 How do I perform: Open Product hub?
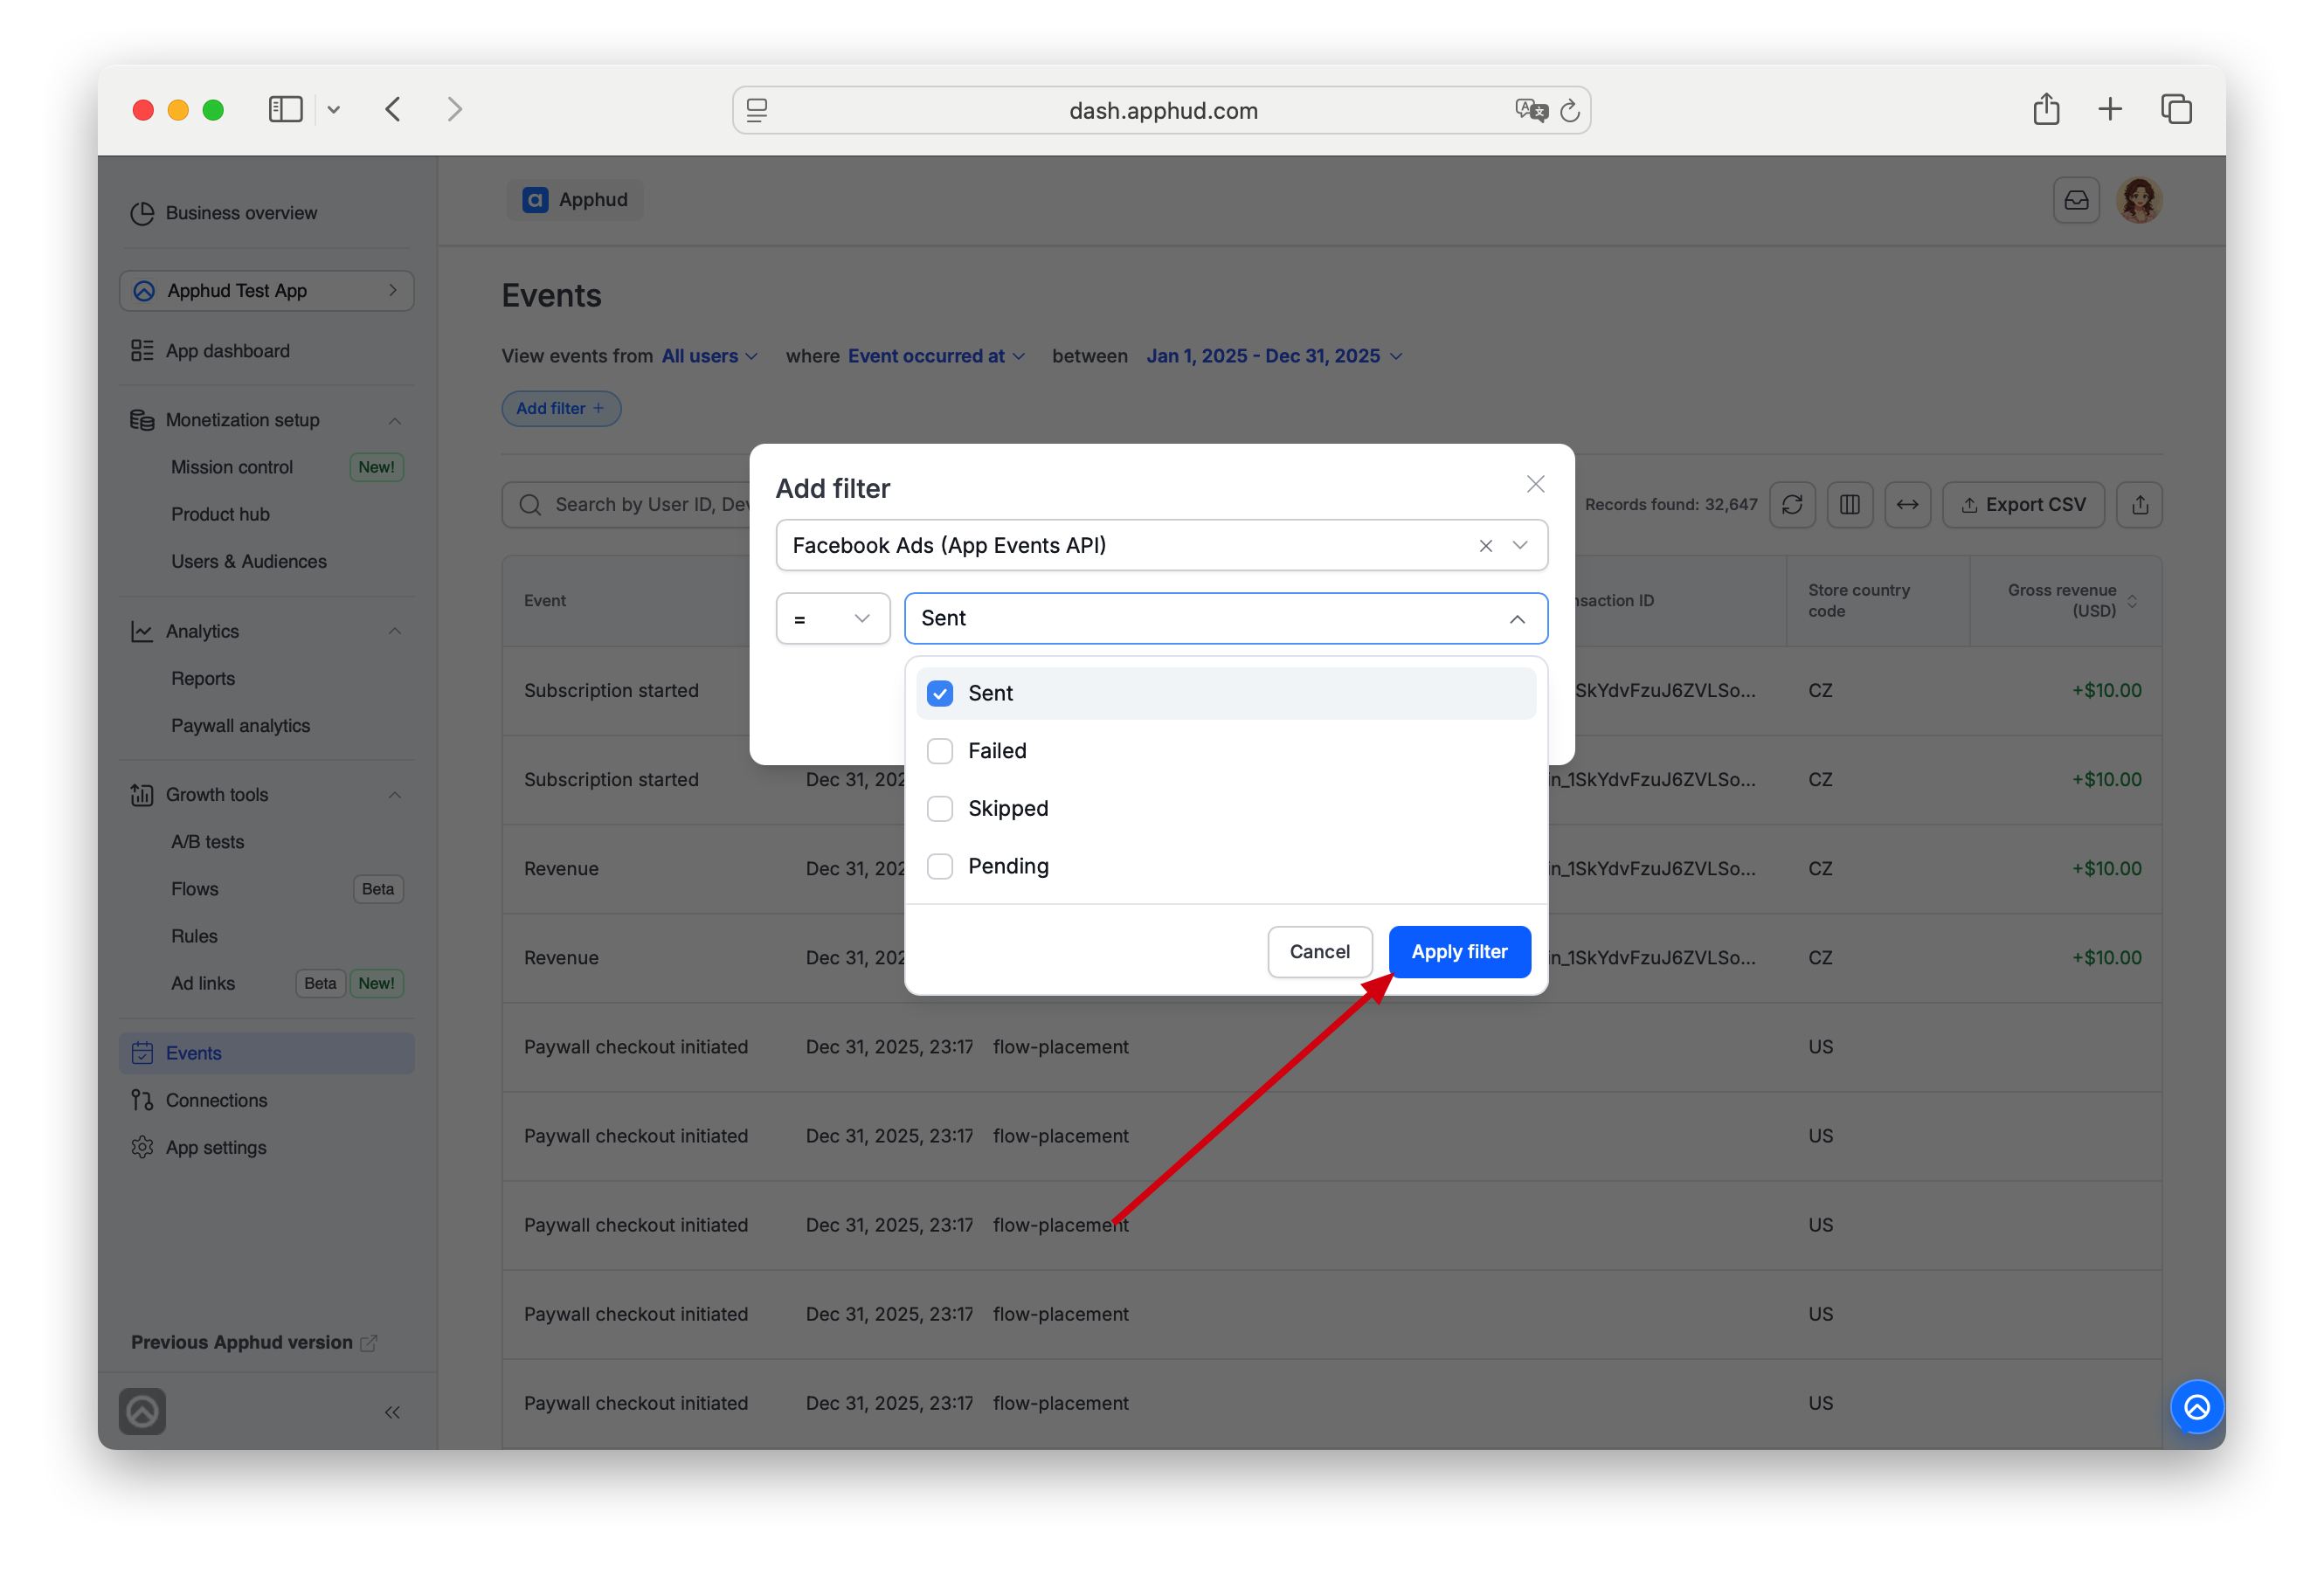(x=220, y=514)
